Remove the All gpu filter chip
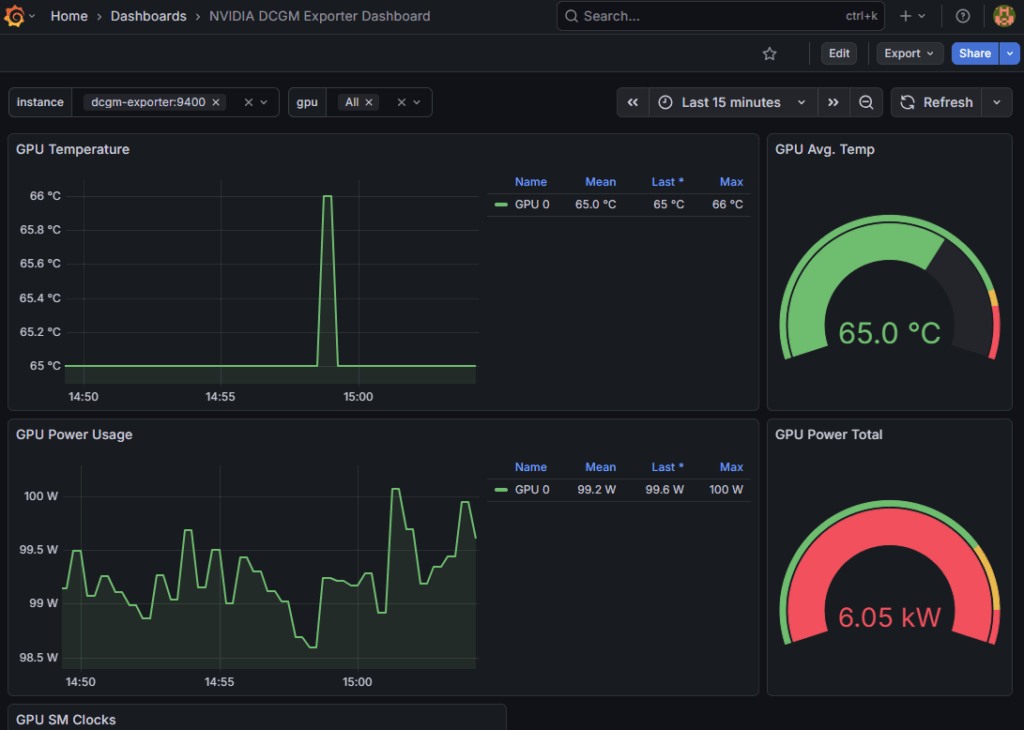 369,102
